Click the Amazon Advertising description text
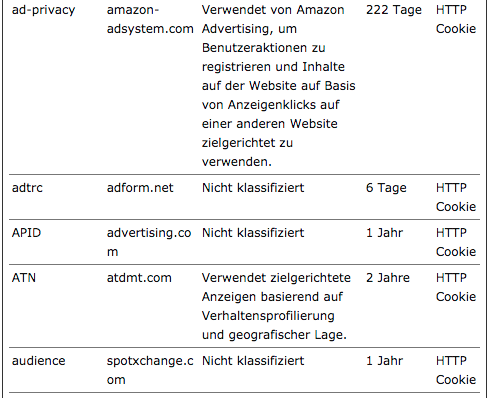Image resolution: width=490 pixels, height=398 pixels. [x=278, y=86]
